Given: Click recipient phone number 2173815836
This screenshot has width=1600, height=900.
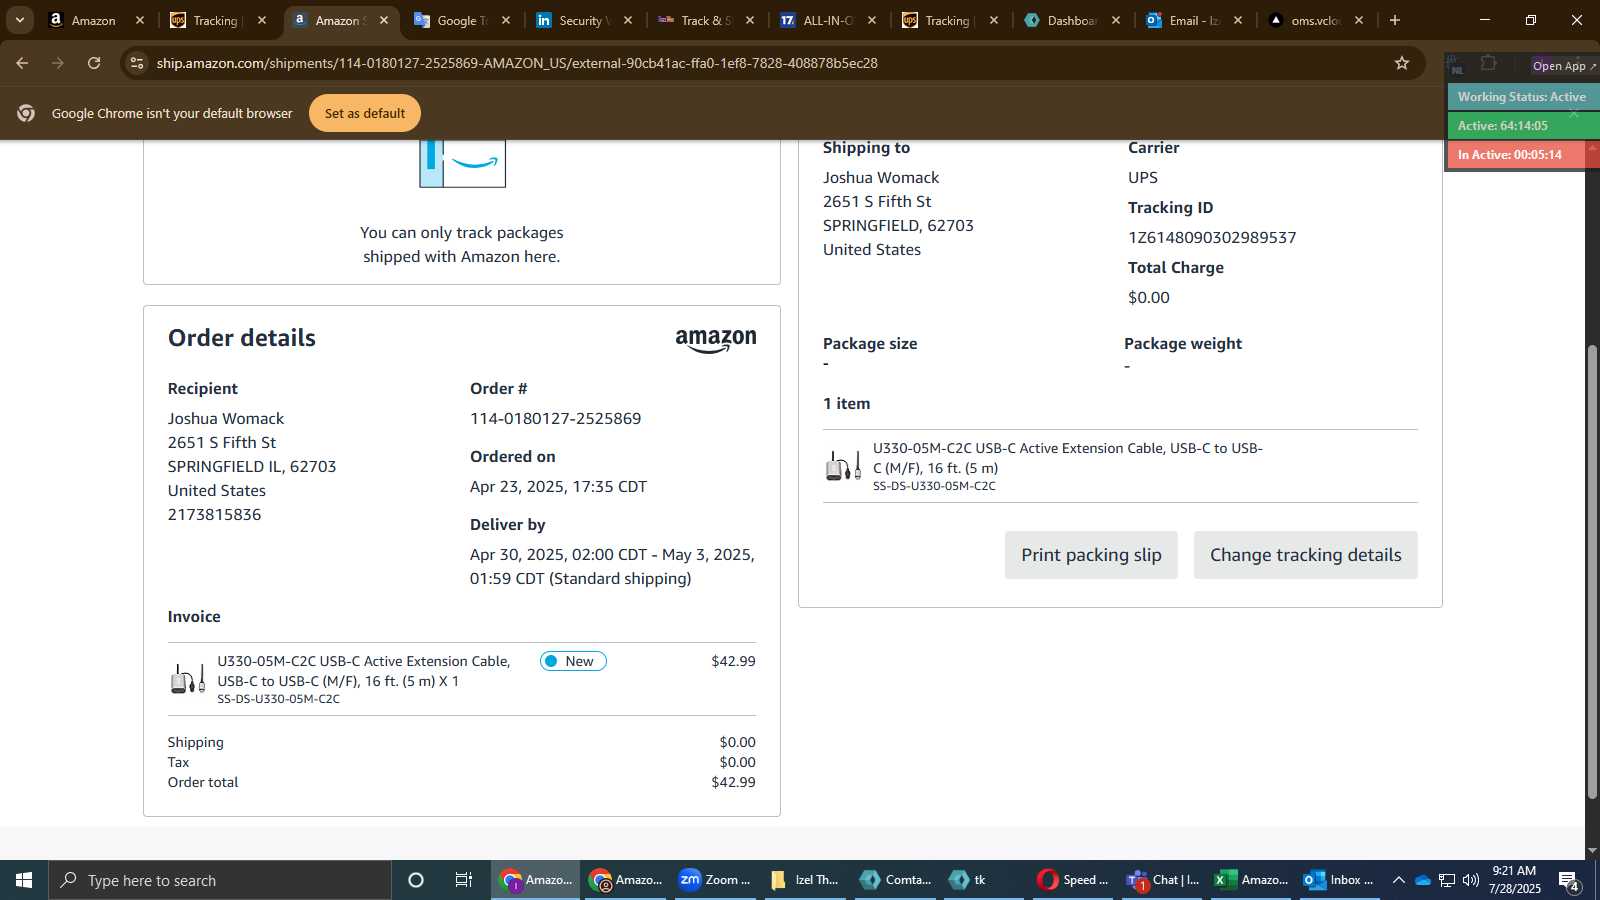Looking at the screenshot, I should click(x=214, y=515).
